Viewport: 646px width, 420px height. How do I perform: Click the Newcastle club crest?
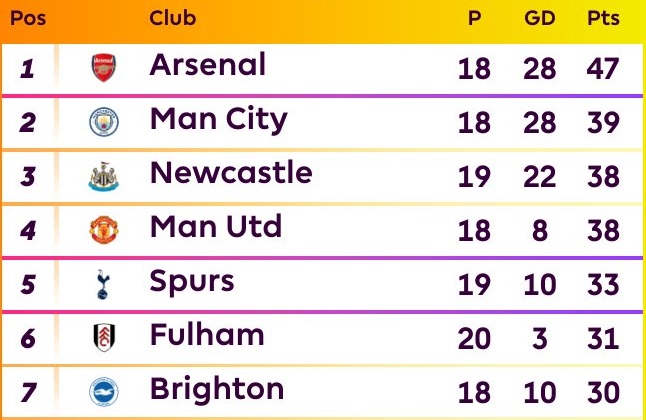click(104, 176)
